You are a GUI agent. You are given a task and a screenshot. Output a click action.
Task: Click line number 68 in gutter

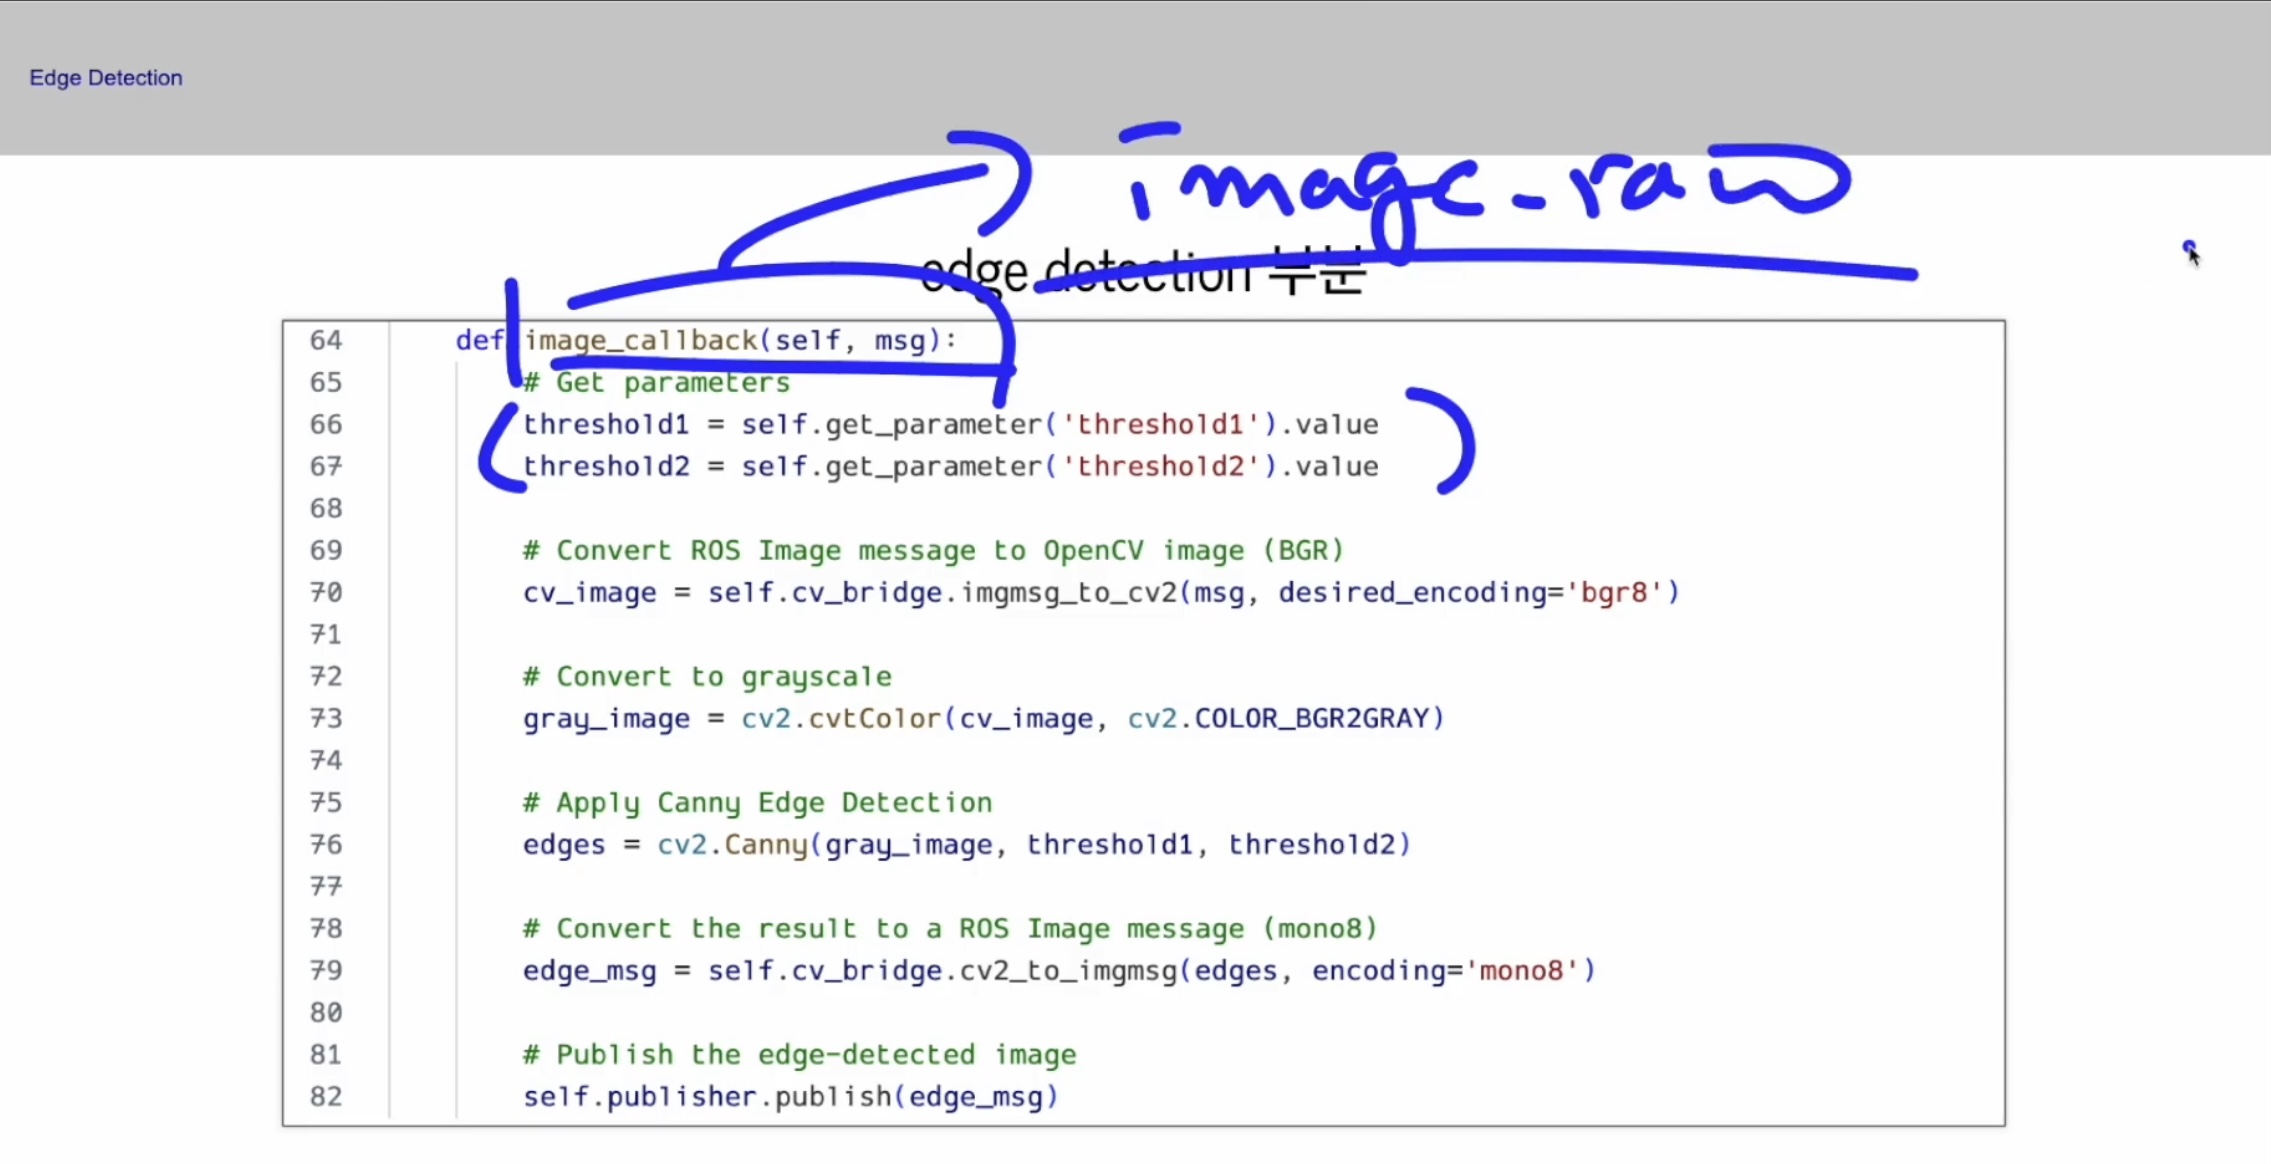point(325,509)
